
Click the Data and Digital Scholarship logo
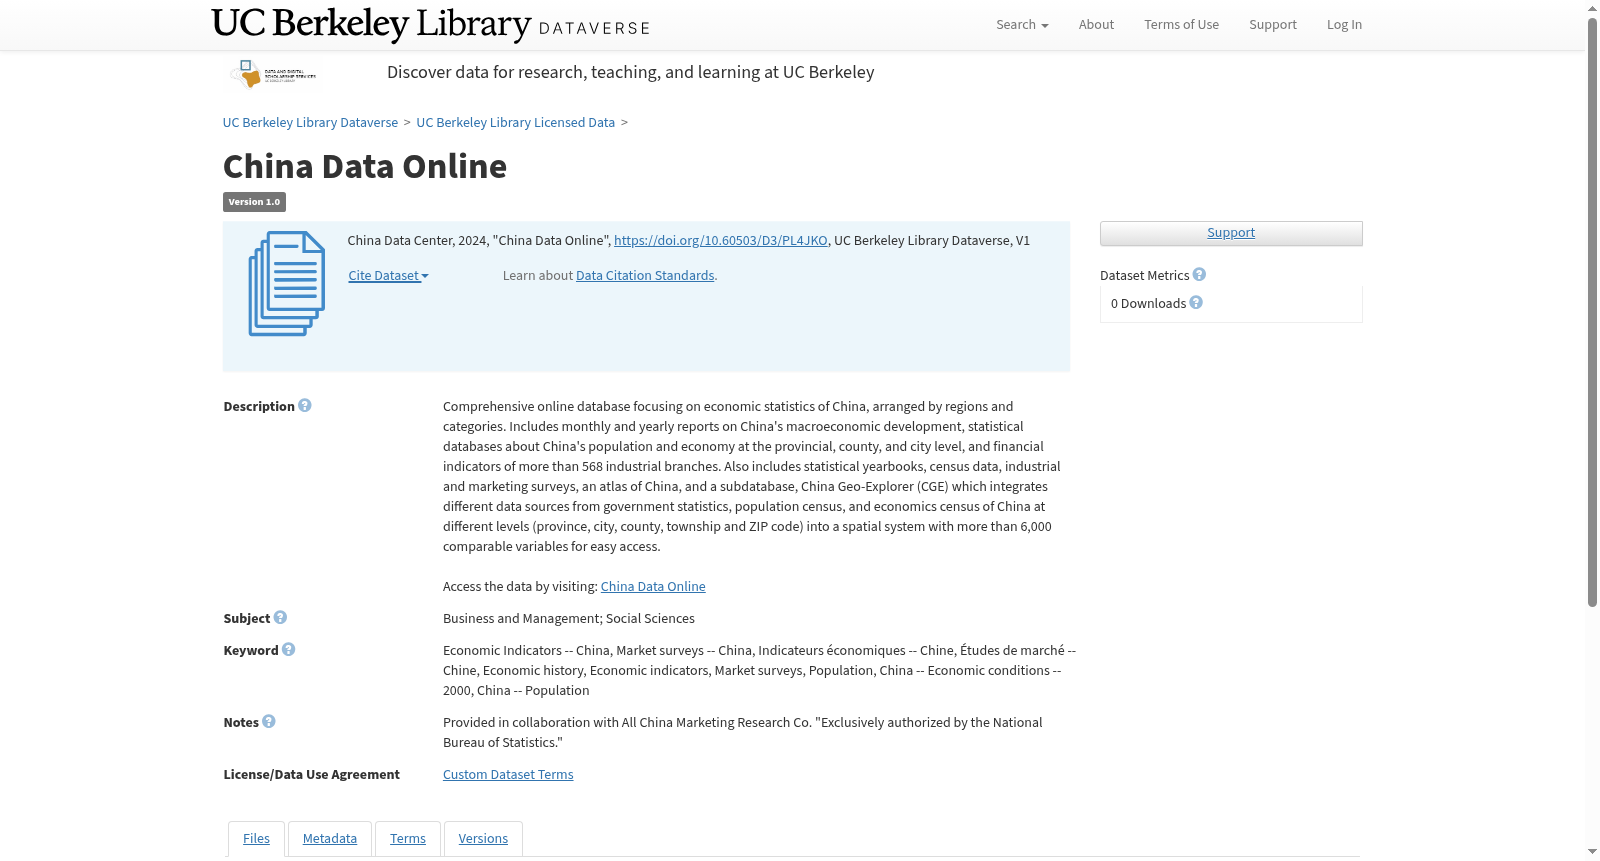273,74
